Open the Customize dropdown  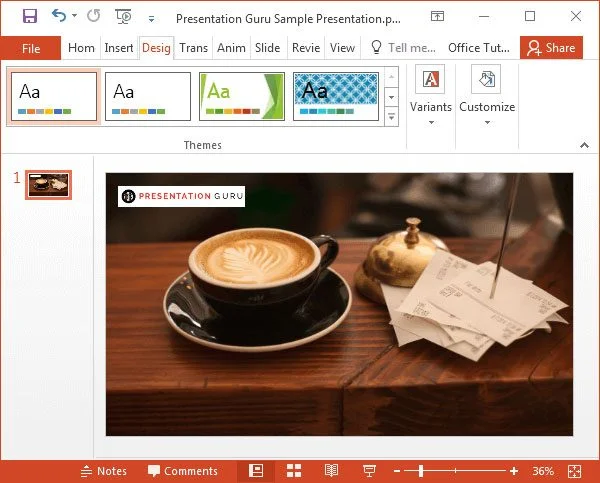487,97
